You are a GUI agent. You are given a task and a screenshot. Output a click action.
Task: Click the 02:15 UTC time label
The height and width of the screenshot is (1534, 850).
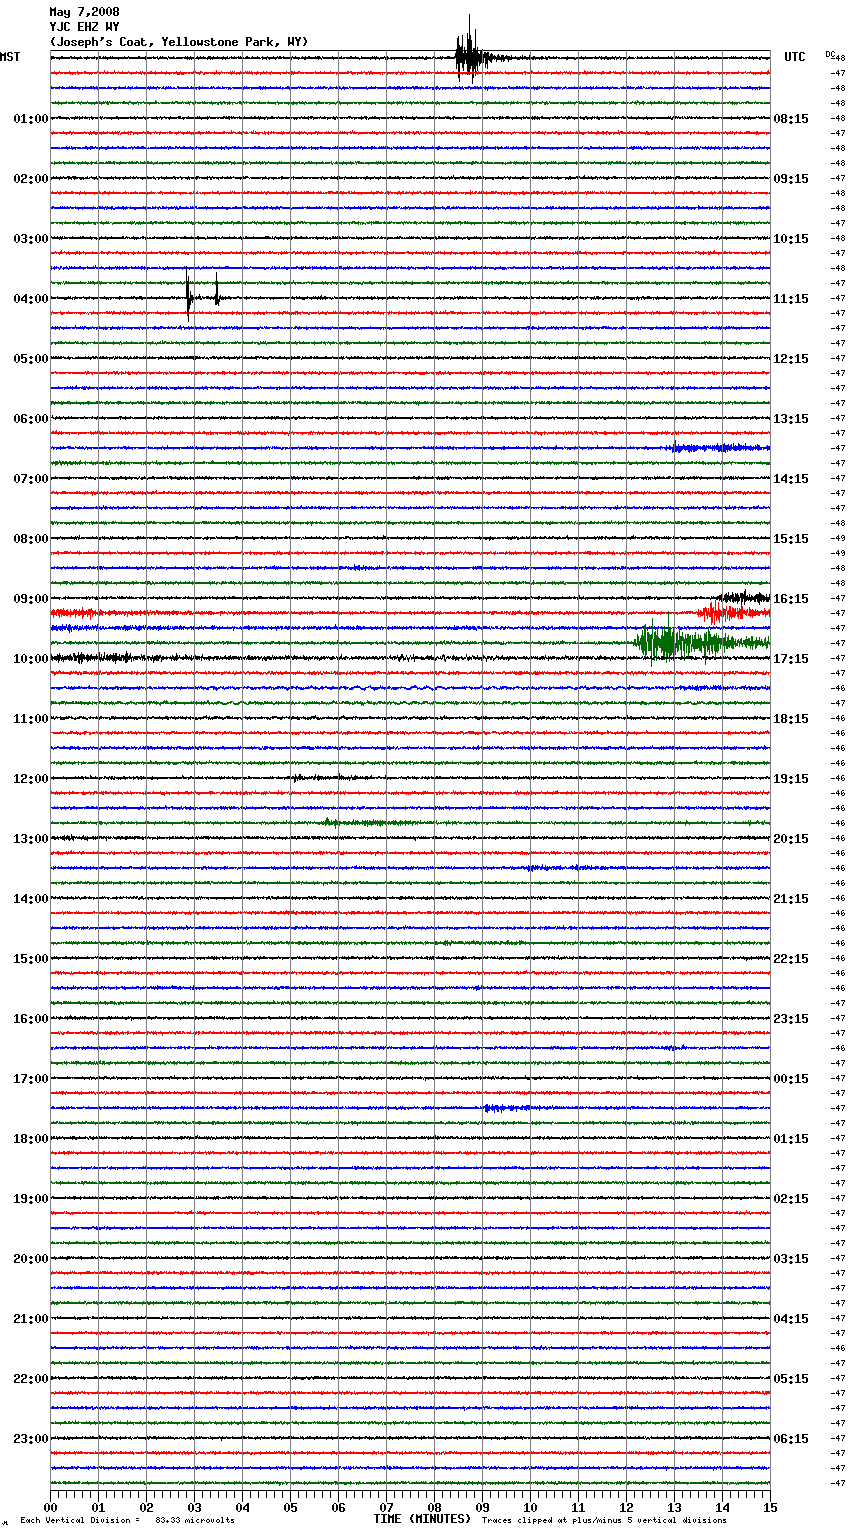pyautogui.click(x=791, y=1199)
